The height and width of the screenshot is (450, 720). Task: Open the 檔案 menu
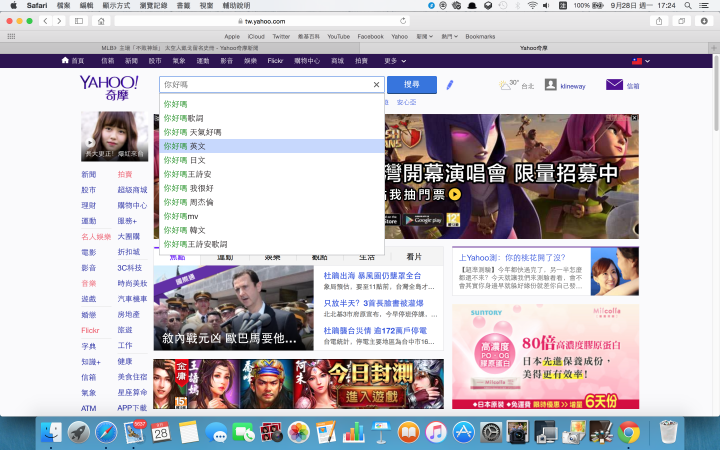tap(63, 6)
